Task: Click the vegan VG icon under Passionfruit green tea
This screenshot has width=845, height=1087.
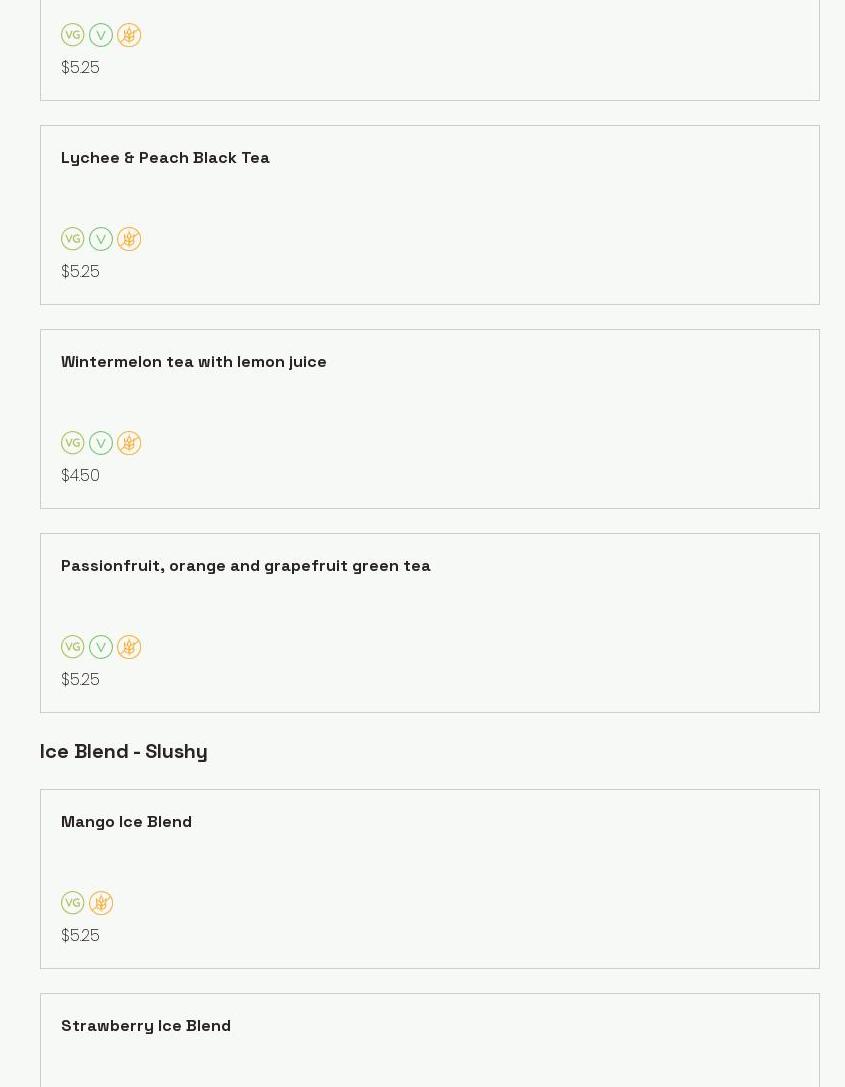Action: (x=73, y=647)
